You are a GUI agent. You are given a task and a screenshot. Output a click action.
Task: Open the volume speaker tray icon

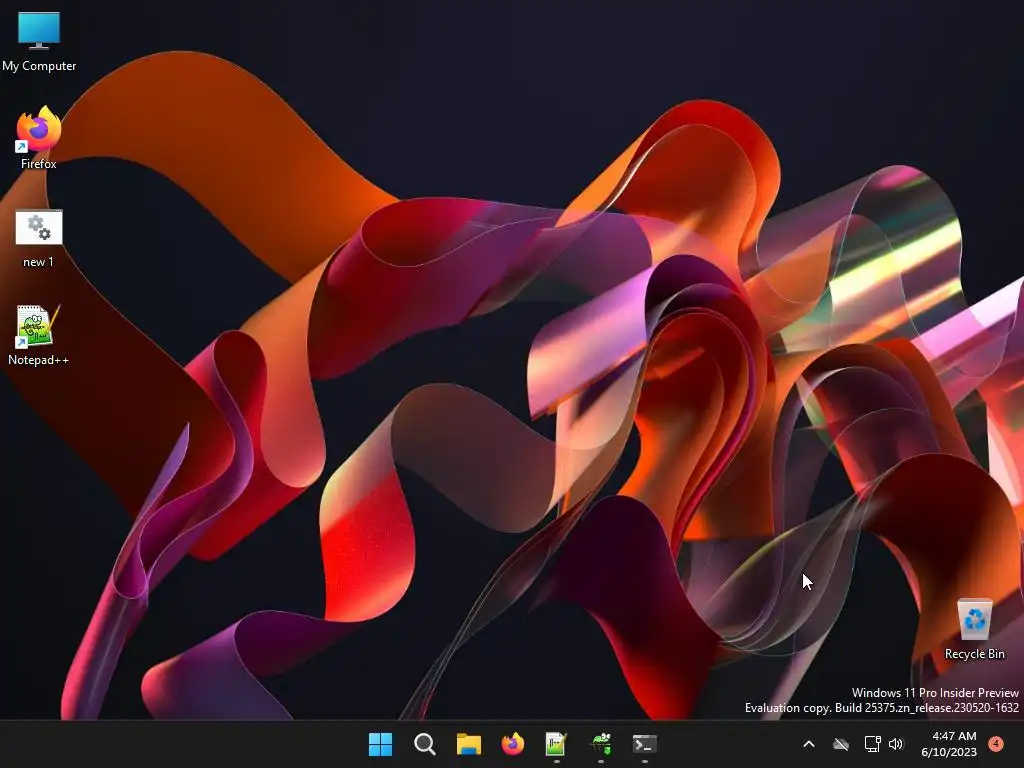coord(896,744)
